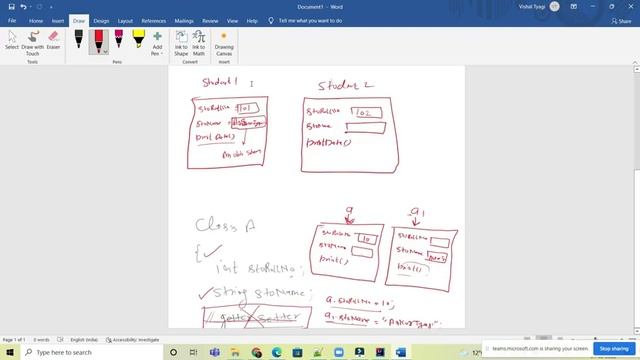Collapse the ribbon with the chevron
Image resolution: width=640 pixels, height=360 pixels.
click(x=635, y=62)
